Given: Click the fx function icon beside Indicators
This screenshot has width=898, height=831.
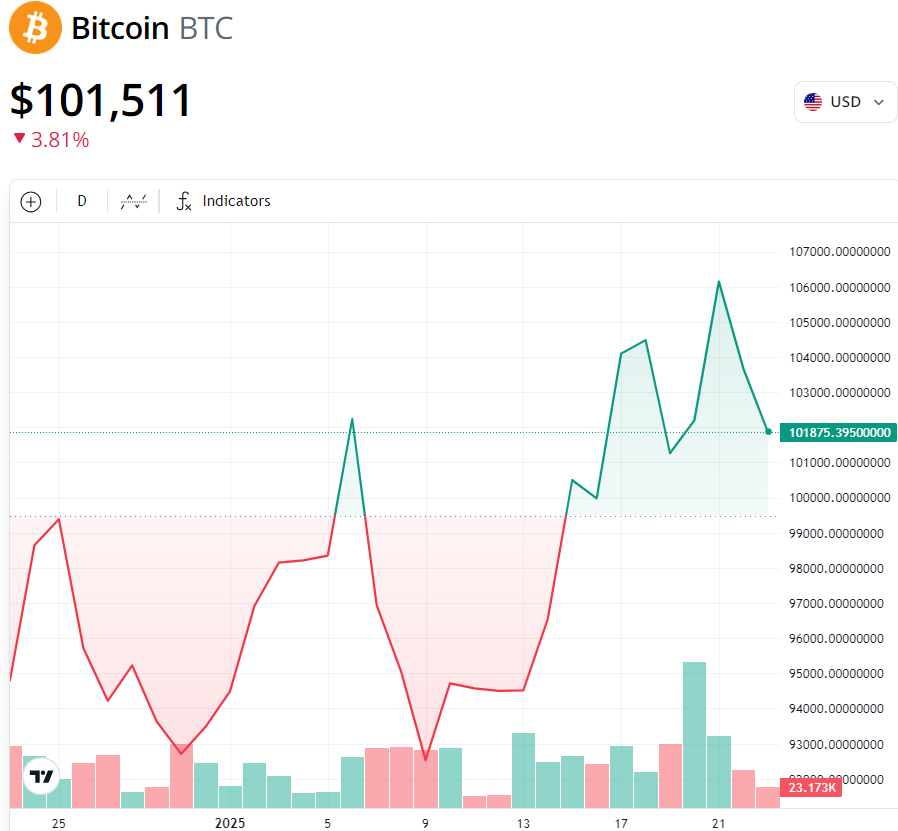Looking at the screenshot, I should [184, 201].
